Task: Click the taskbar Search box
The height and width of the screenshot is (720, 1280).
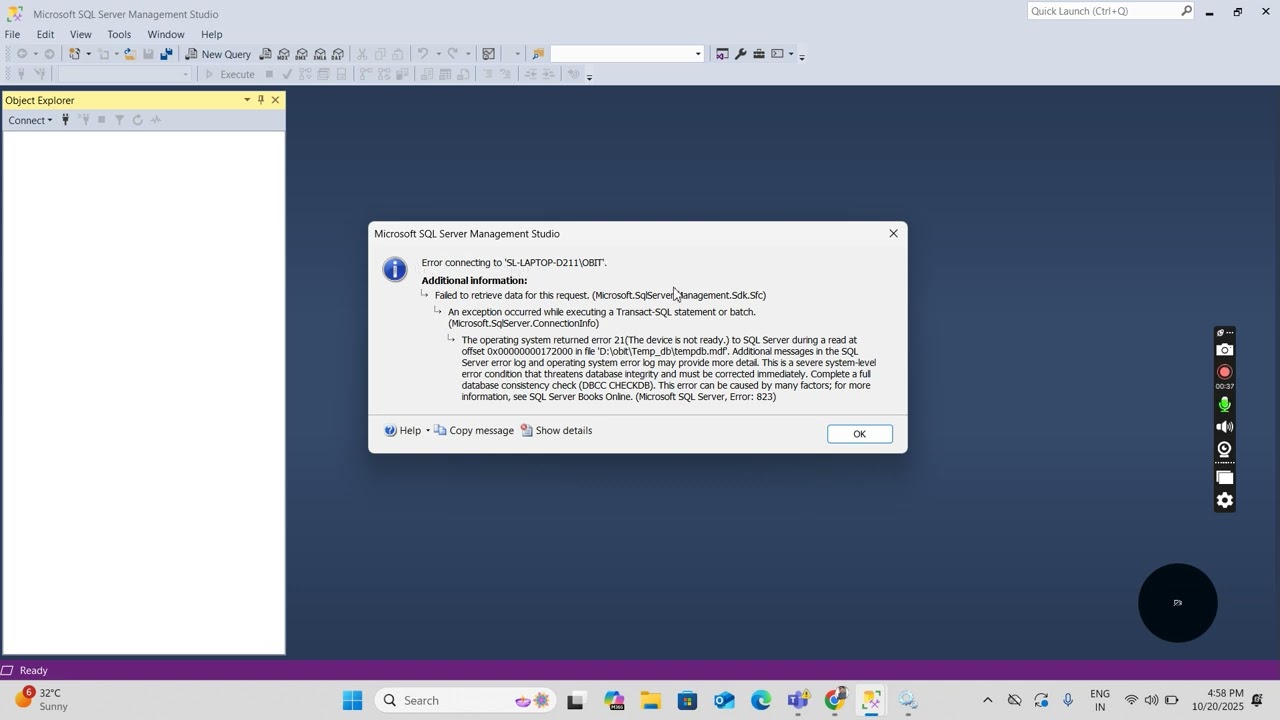Action: click(466, 700)
